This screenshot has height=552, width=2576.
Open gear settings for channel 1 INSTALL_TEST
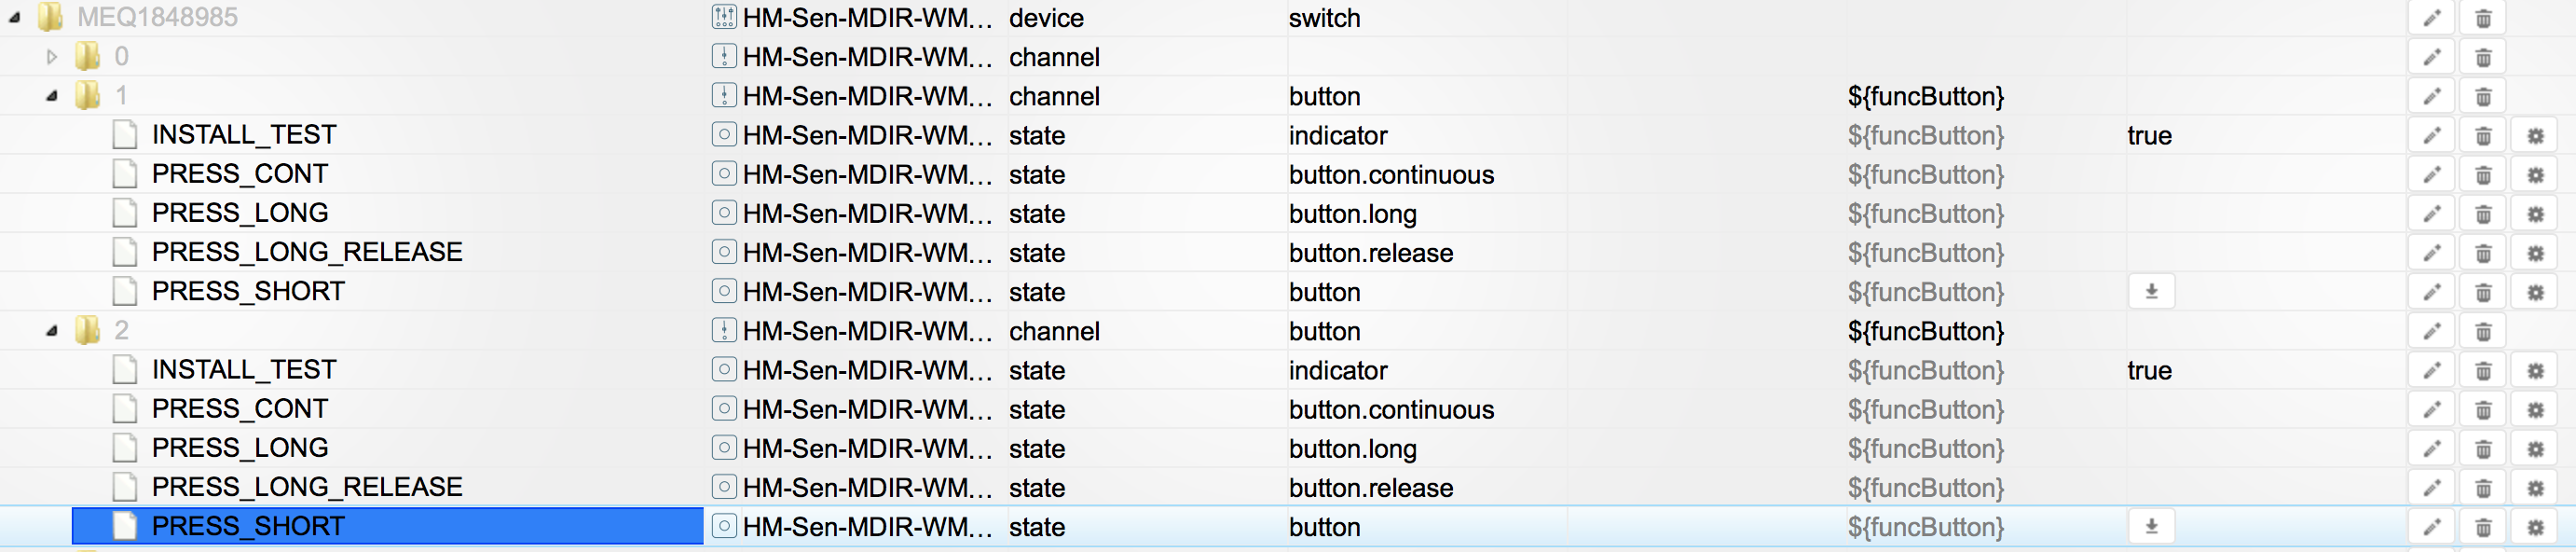point(2535,136)
